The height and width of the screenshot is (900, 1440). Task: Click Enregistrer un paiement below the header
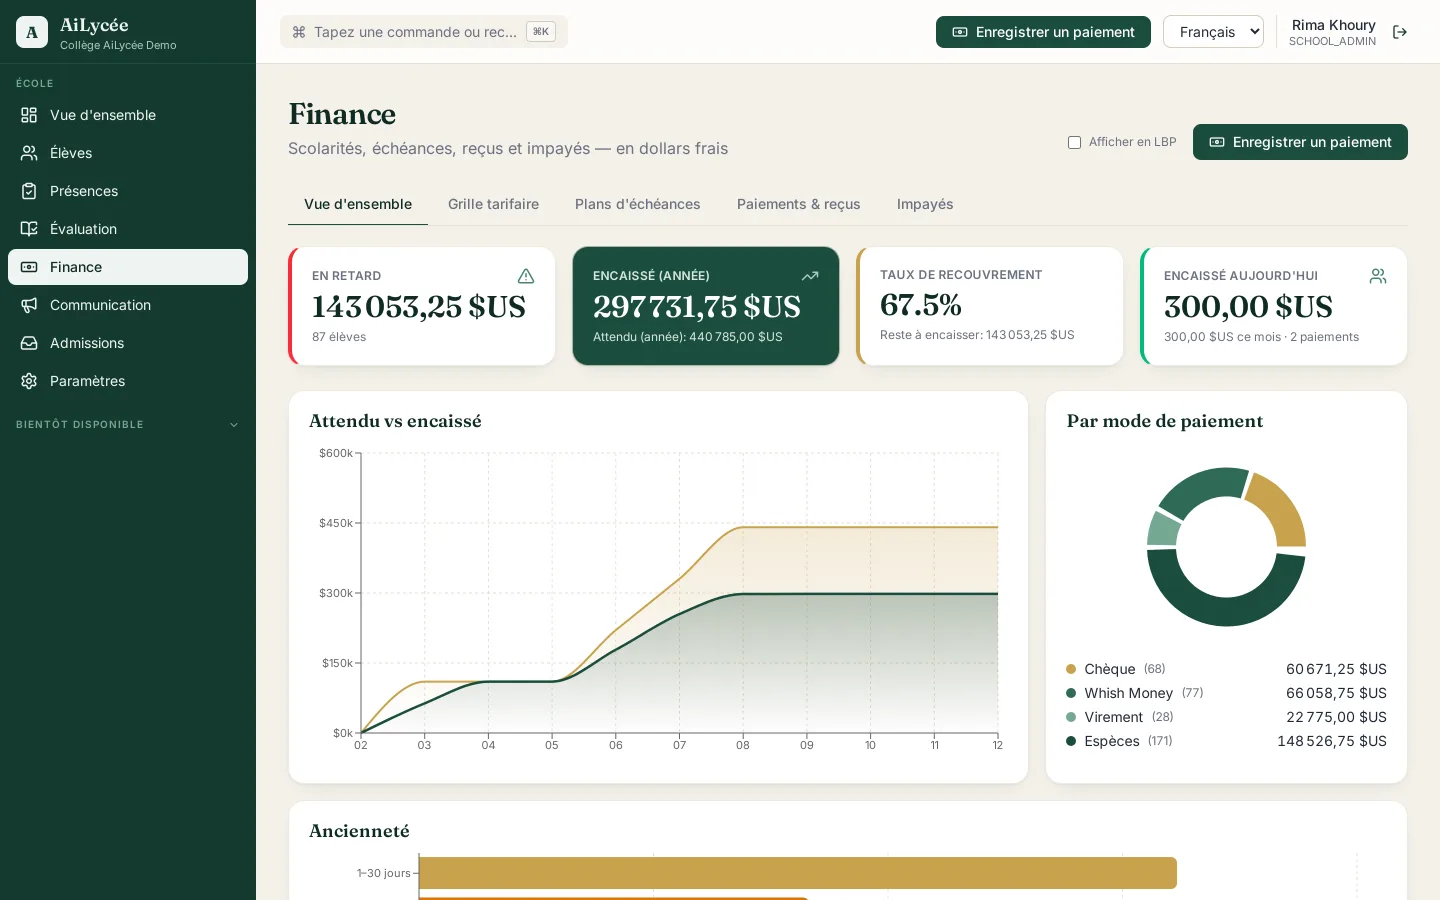[1300, 142]
